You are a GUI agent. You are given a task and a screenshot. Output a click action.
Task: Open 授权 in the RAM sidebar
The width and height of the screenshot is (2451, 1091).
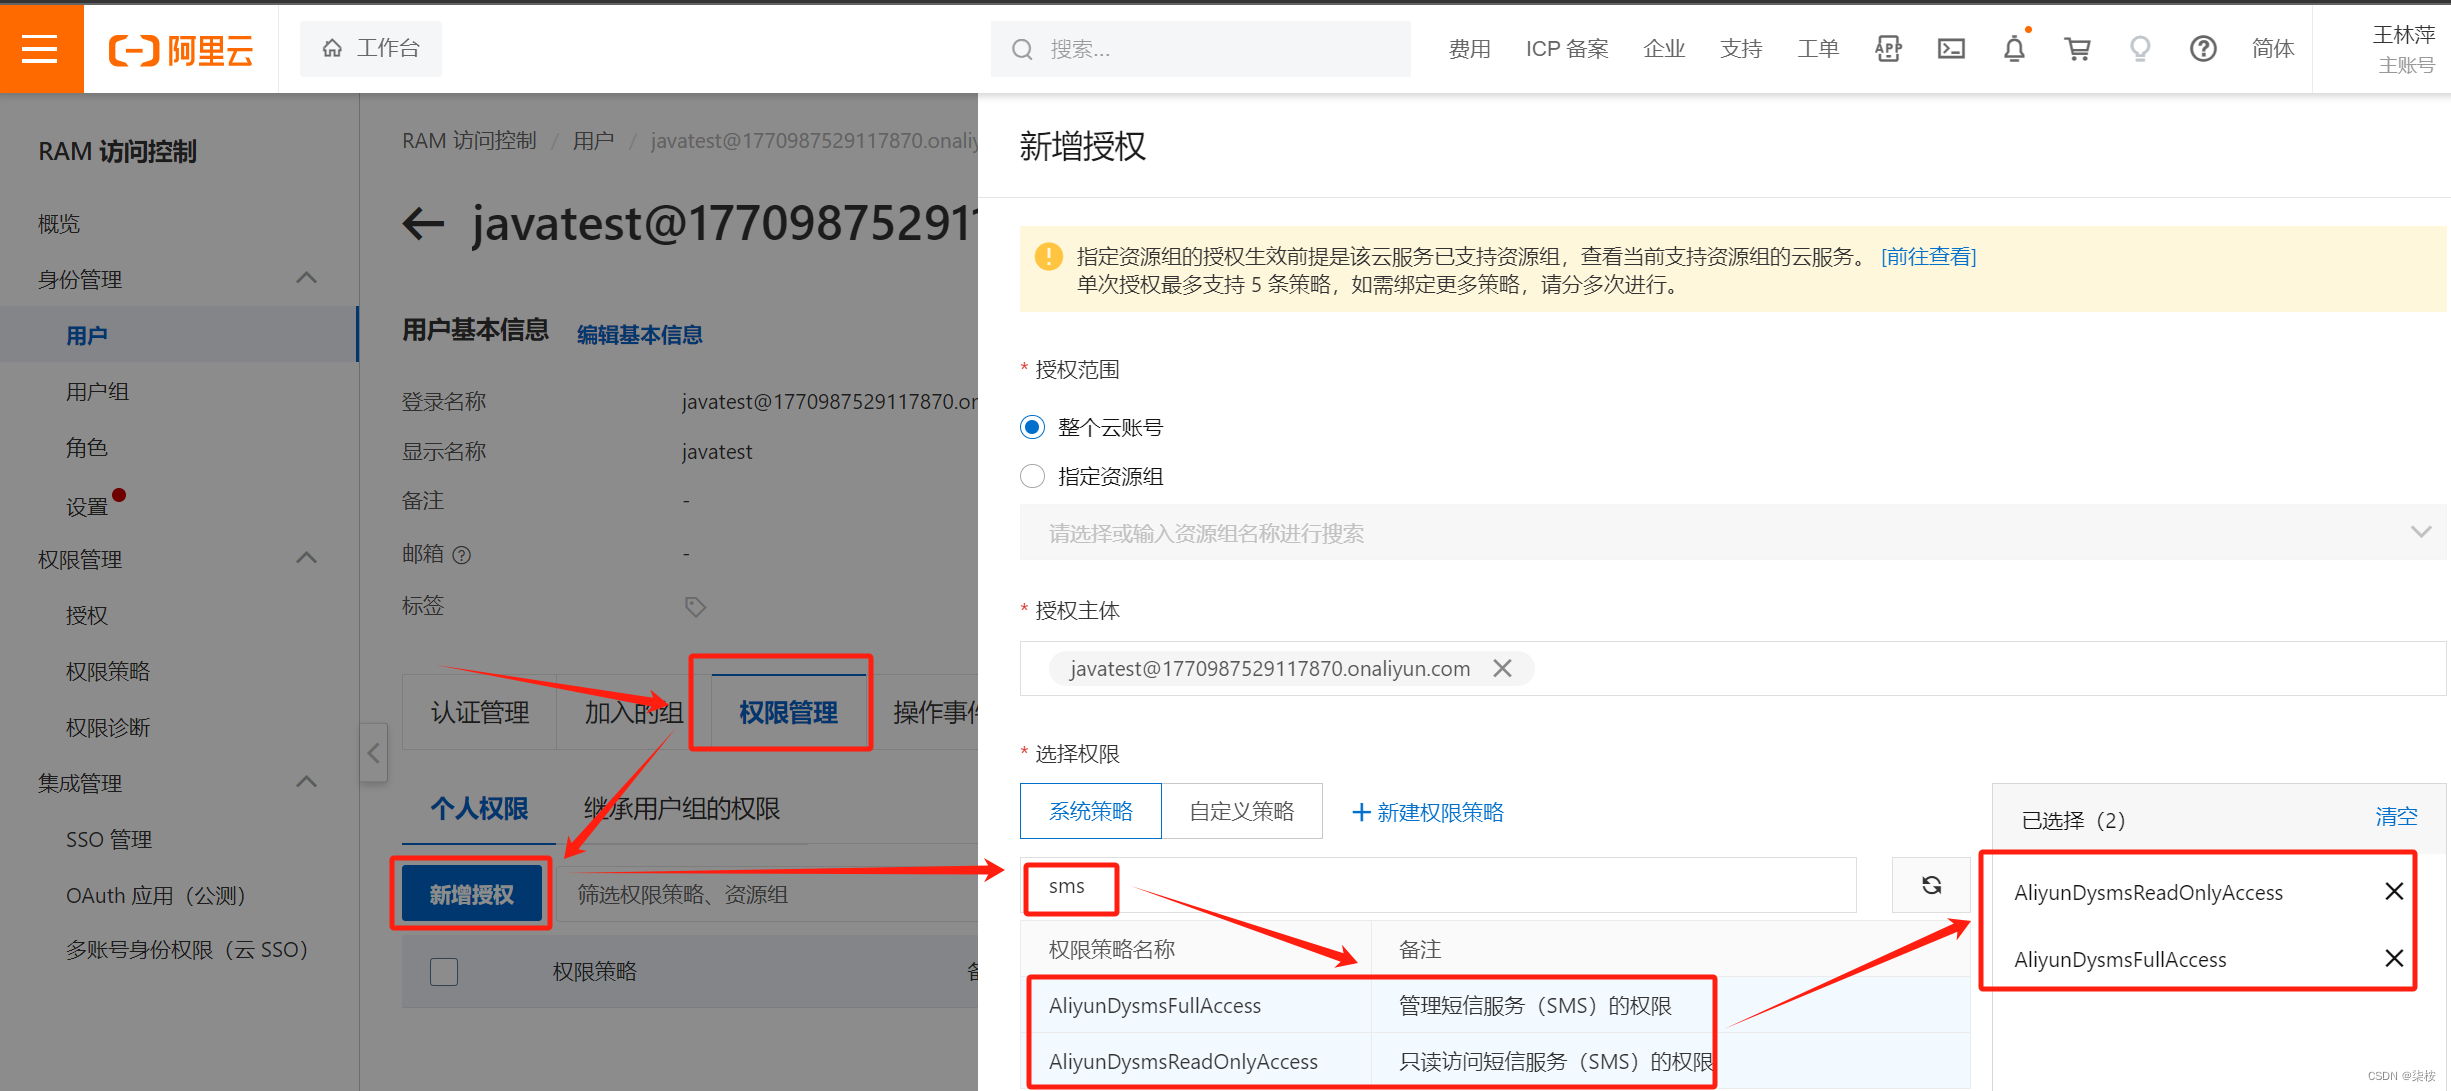point(86,615)
